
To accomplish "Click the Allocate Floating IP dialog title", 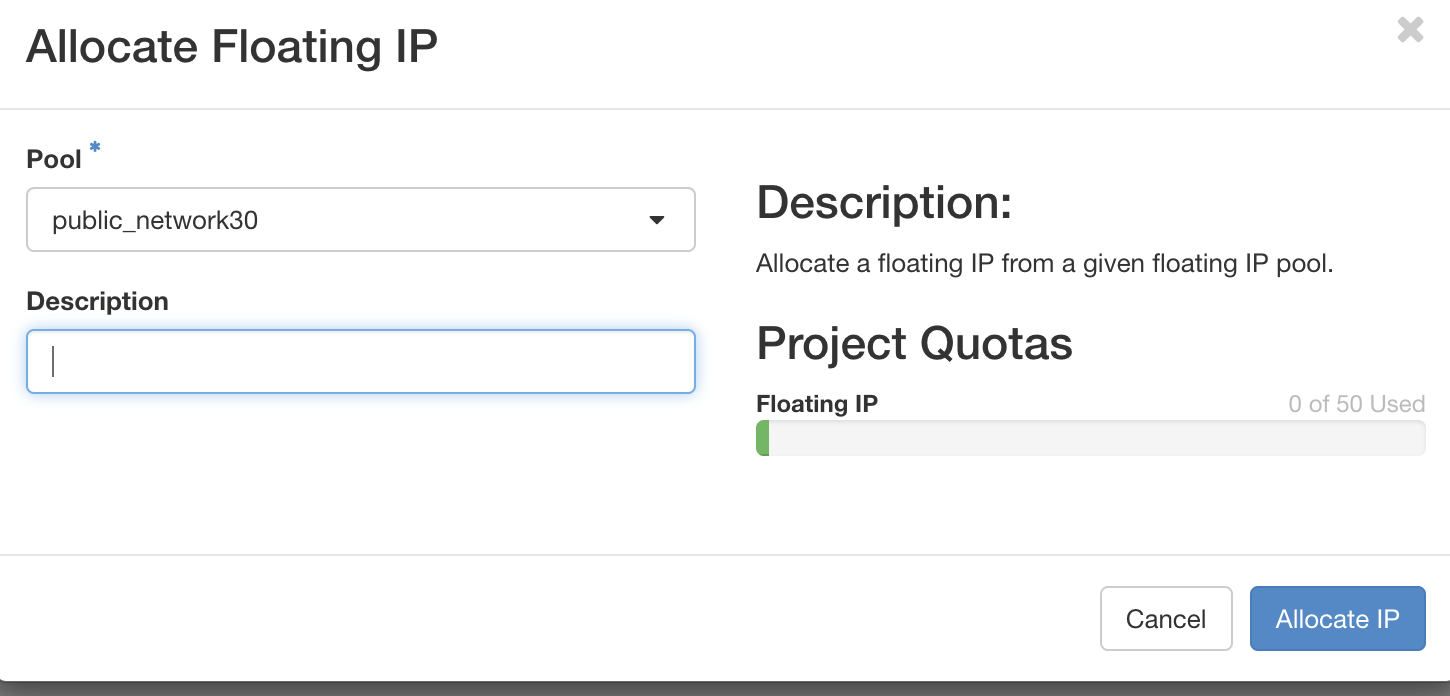I will click(232, 46).
